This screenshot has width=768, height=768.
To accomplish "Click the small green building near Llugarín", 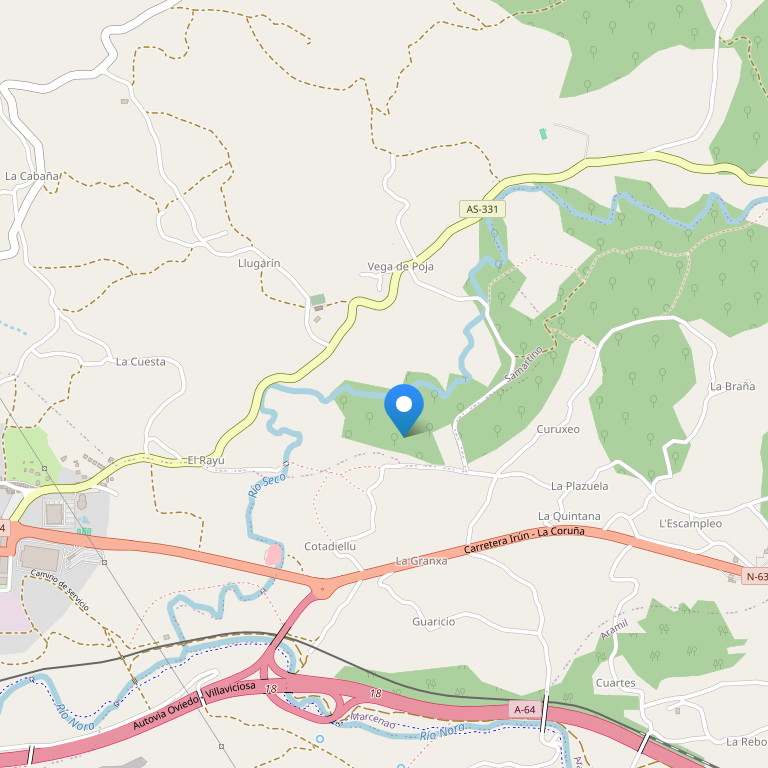I will coord(318,299).
